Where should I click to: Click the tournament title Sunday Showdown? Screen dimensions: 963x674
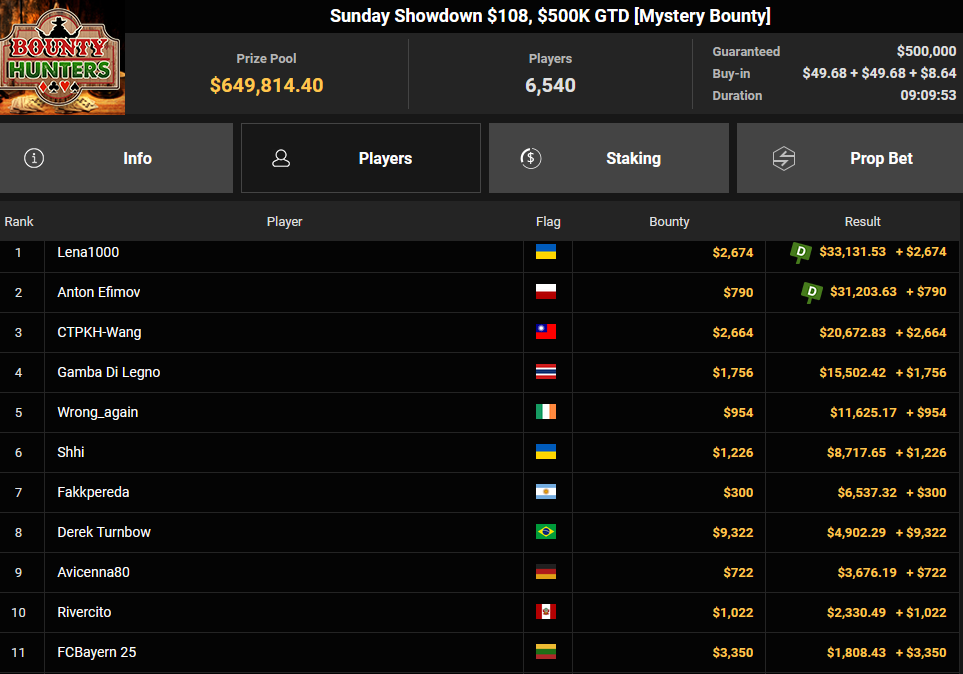(x=550, y=15)
